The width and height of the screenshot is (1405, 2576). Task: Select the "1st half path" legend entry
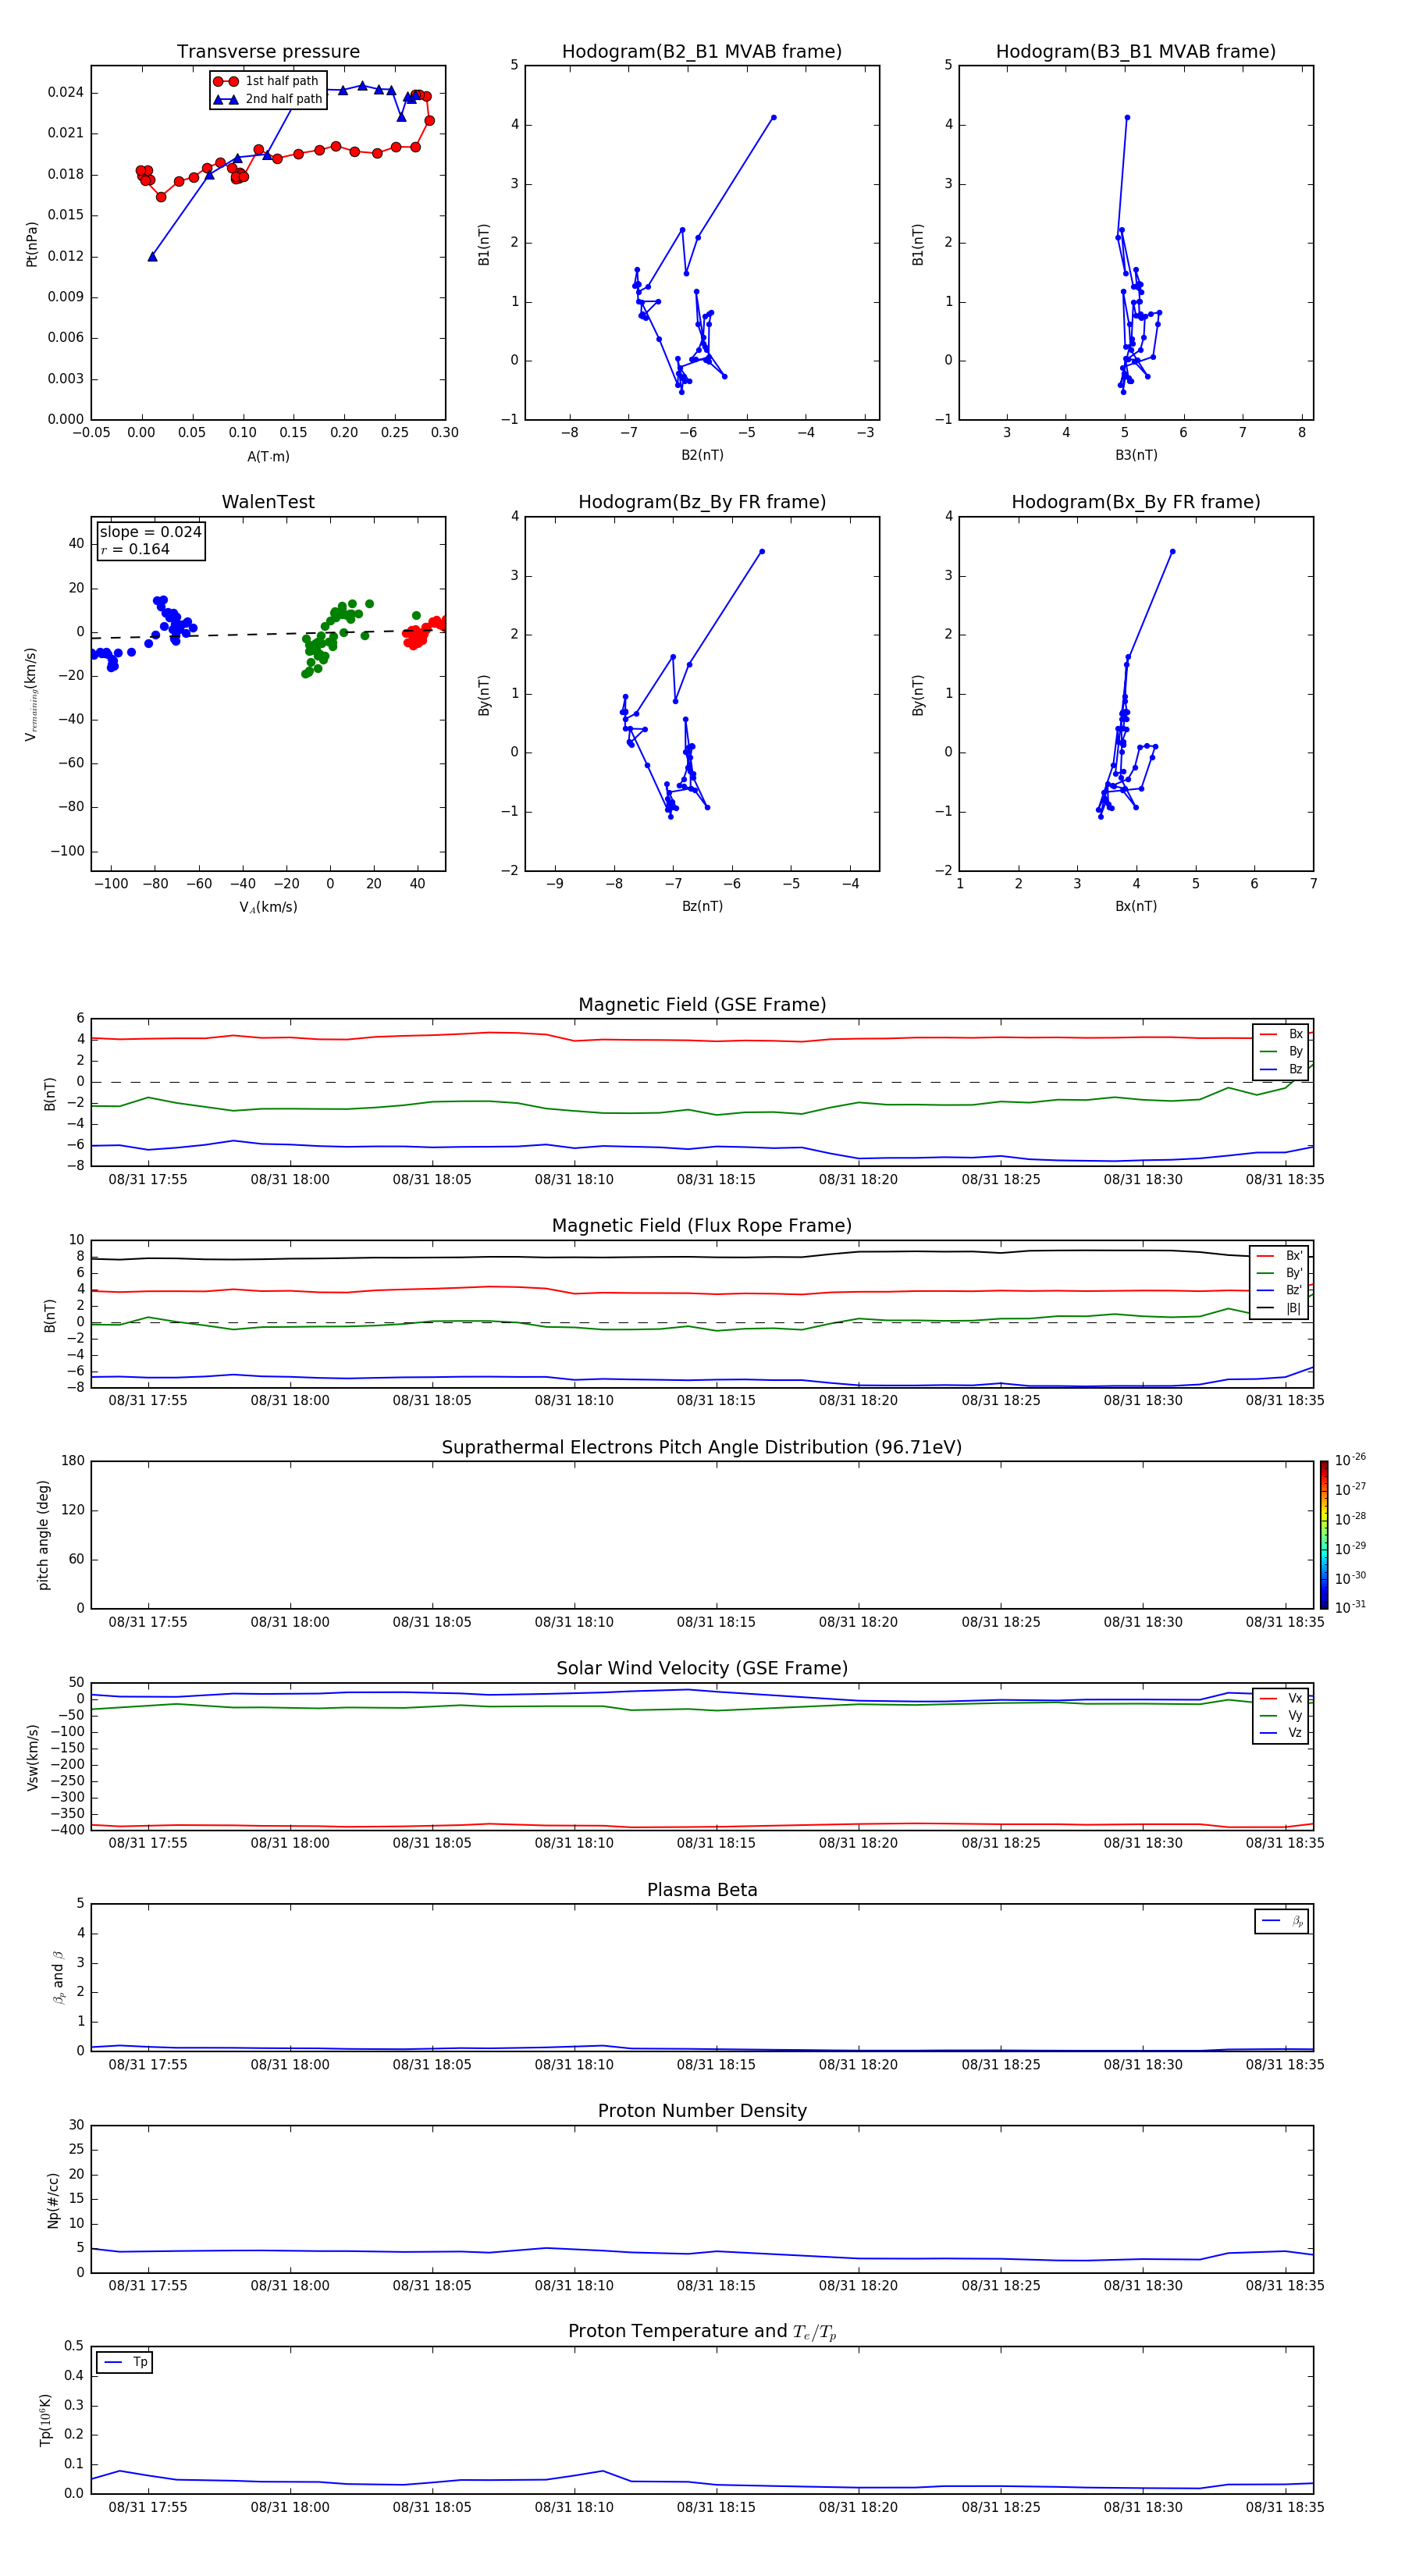[267, 81]
